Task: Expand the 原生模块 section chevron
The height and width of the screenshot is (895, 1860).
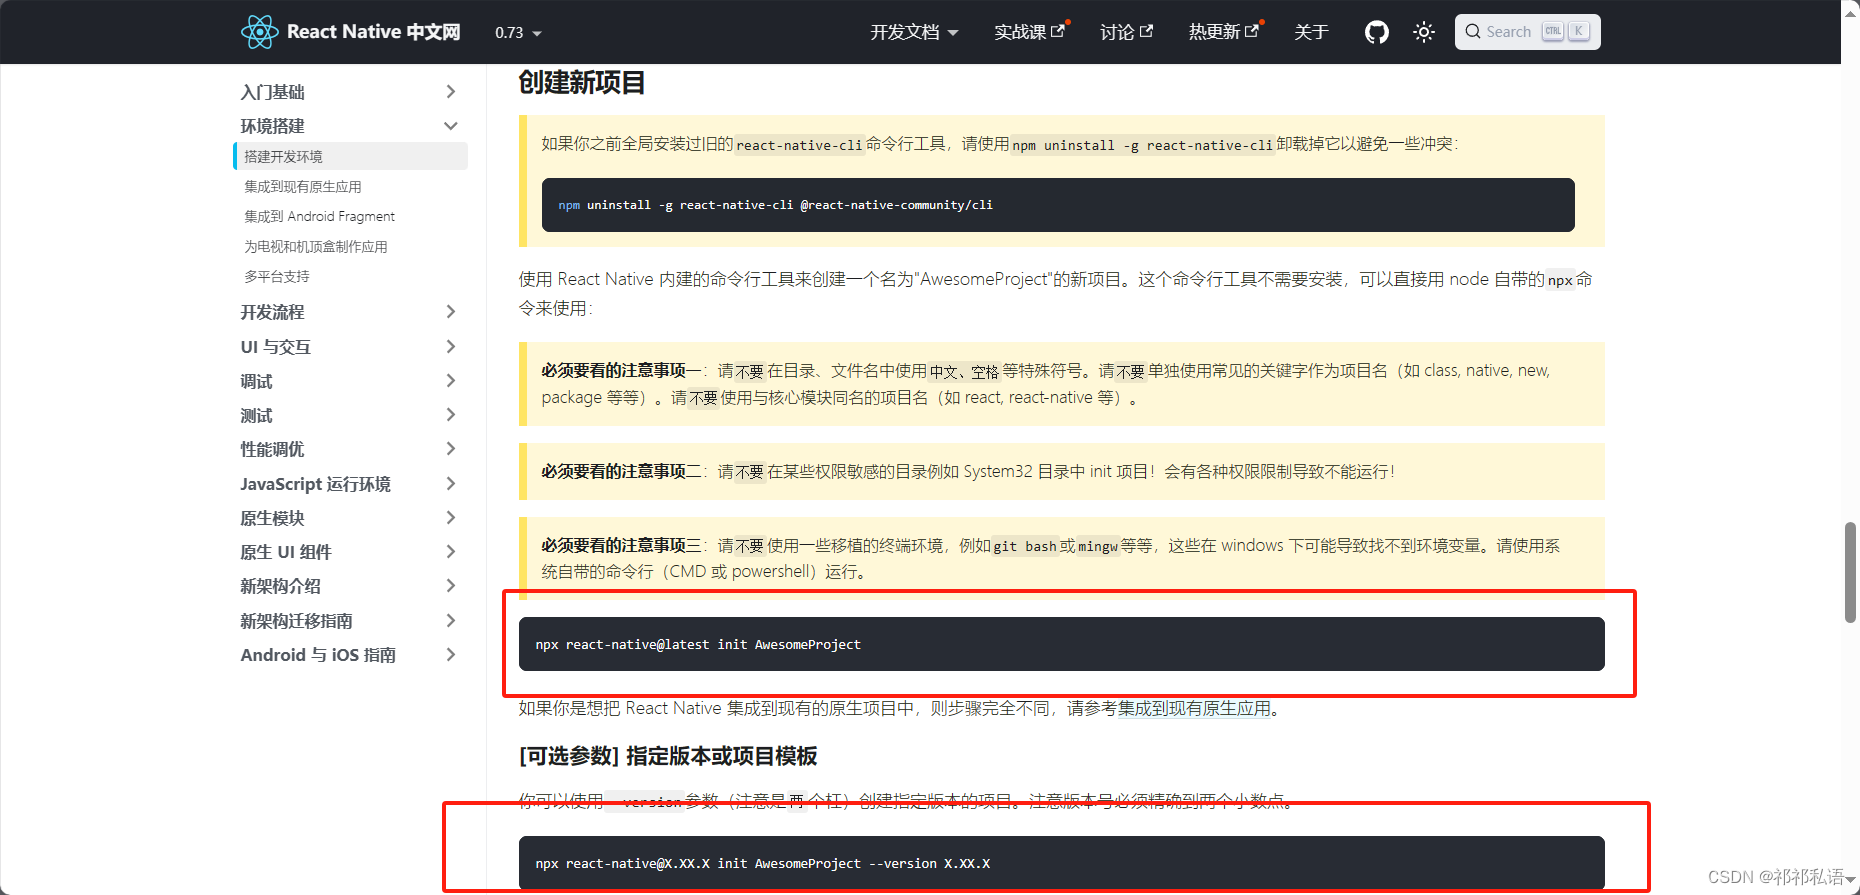Action: (451, 518)
